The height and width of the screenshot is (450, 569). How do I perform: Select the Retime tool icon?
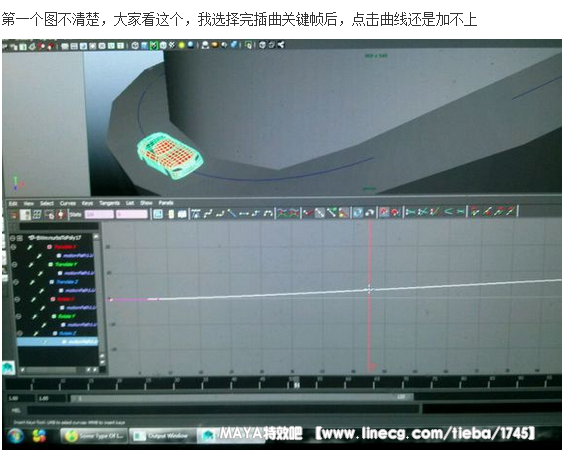coord(61,215)
